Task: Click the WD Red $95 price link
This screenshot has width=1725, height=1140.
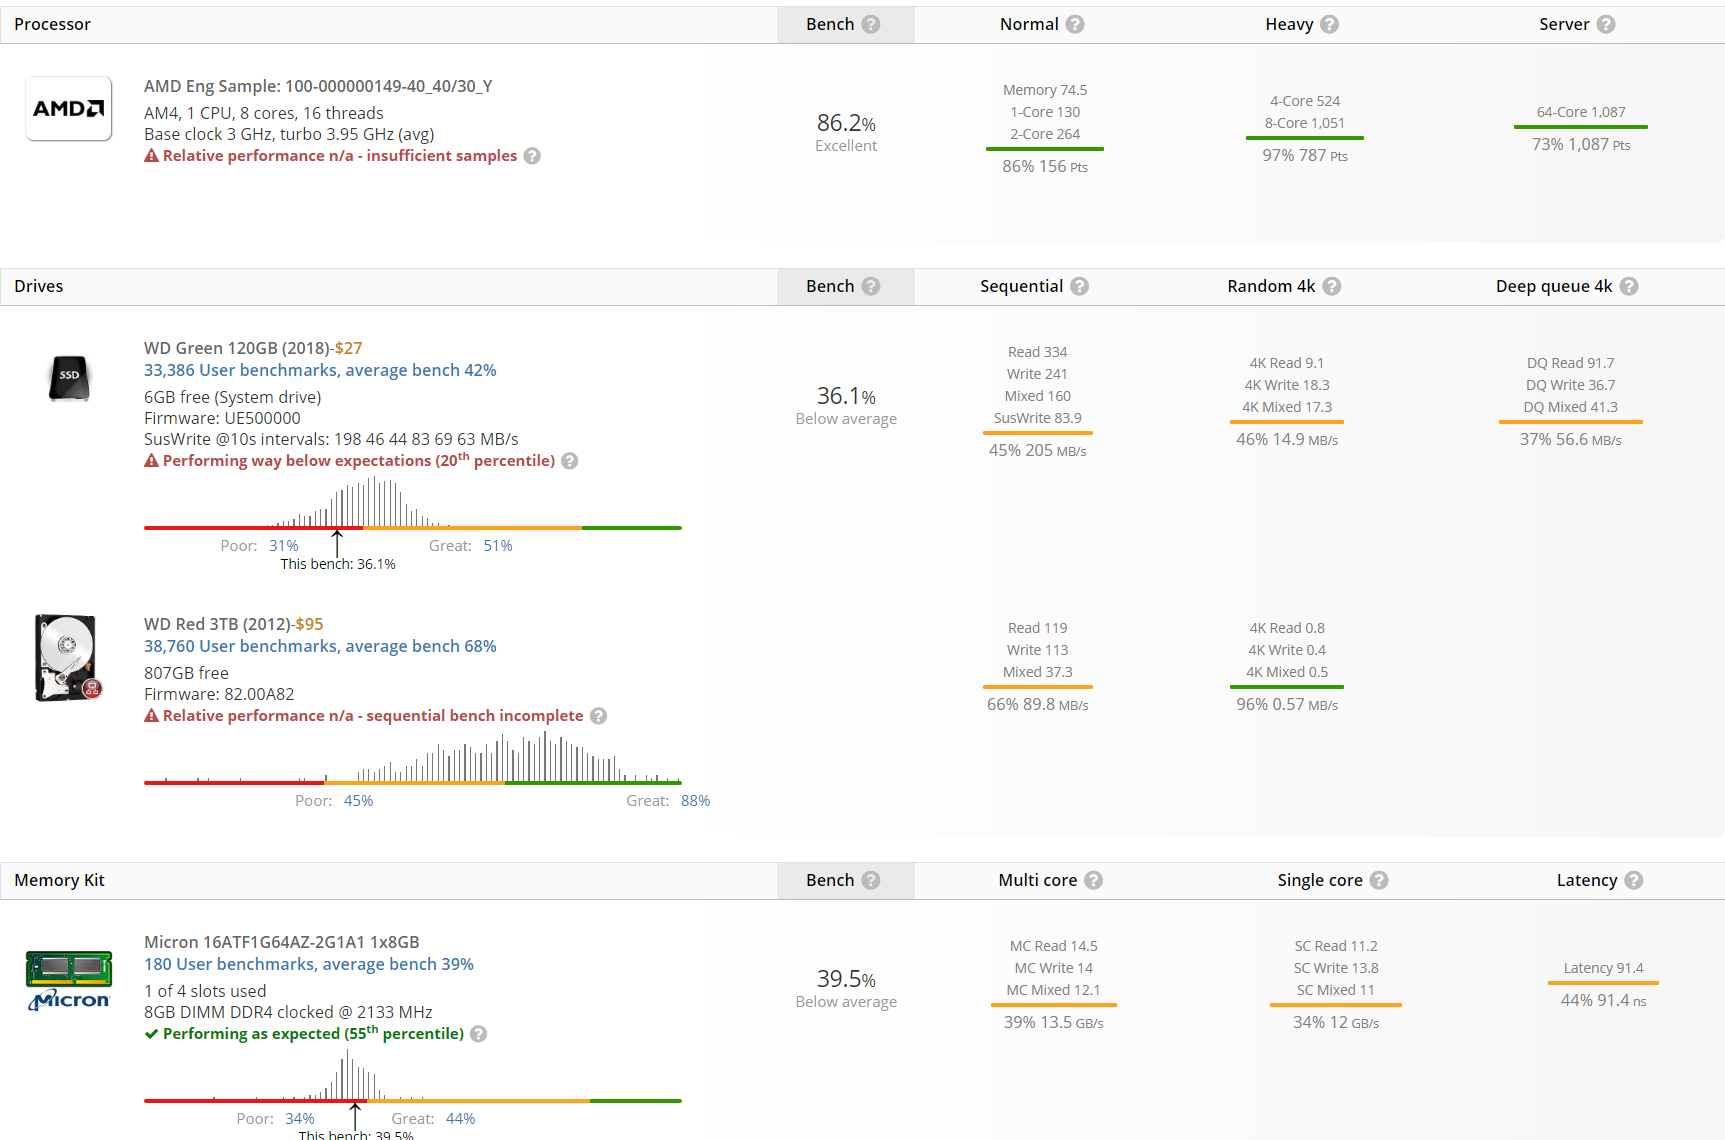Action: coord(309,624)
